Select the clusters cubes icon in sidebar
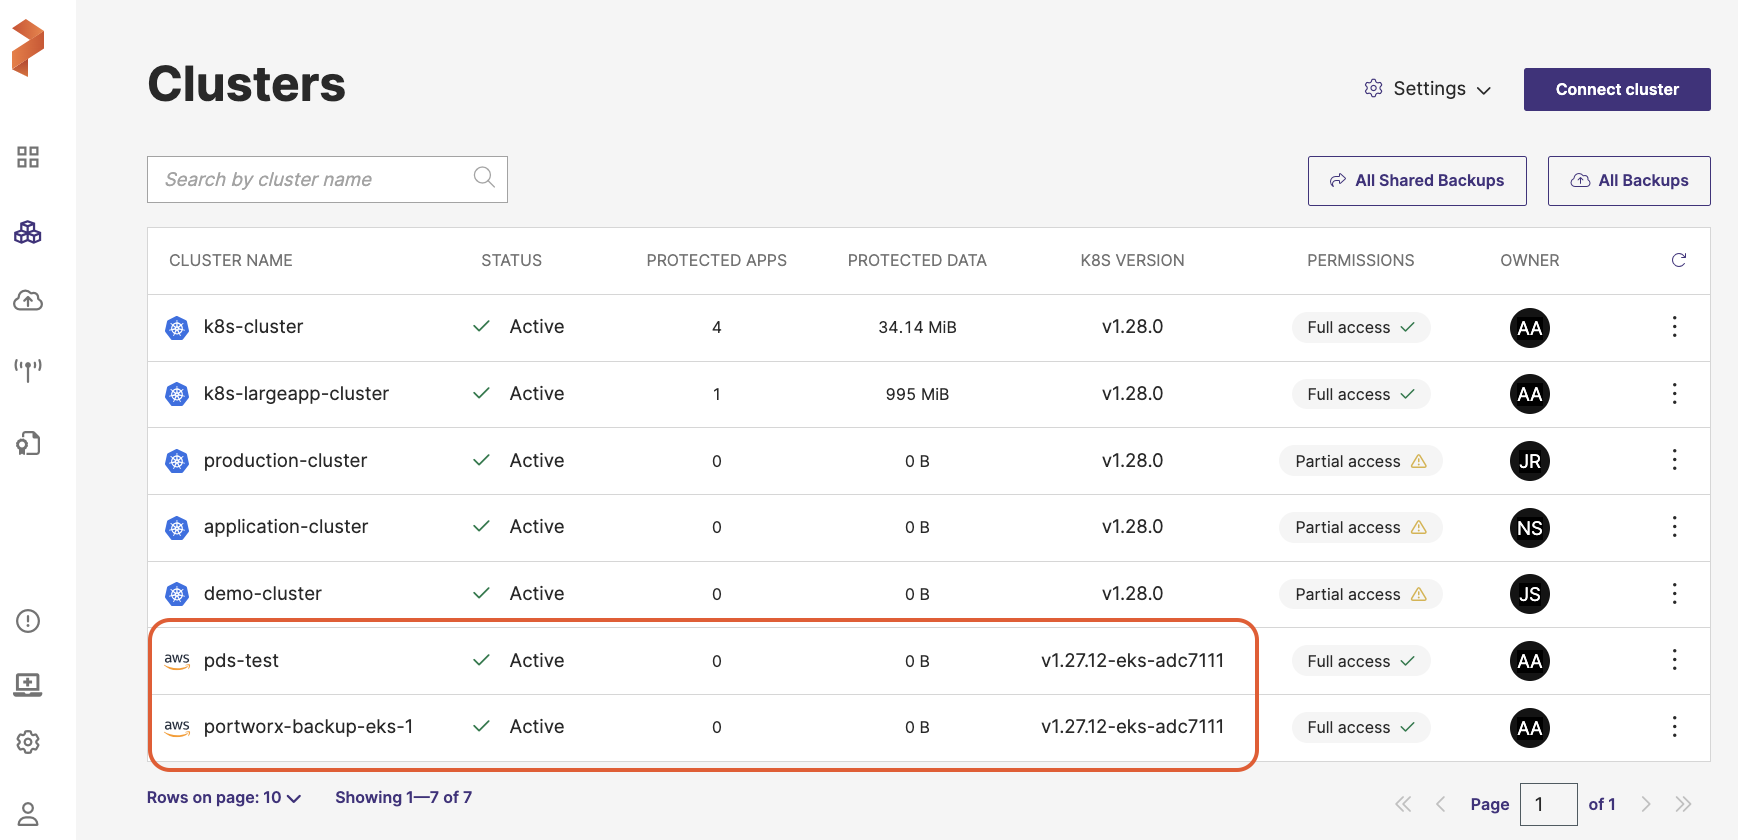Viewport: 1738px width, 840px height. [28, 232]
